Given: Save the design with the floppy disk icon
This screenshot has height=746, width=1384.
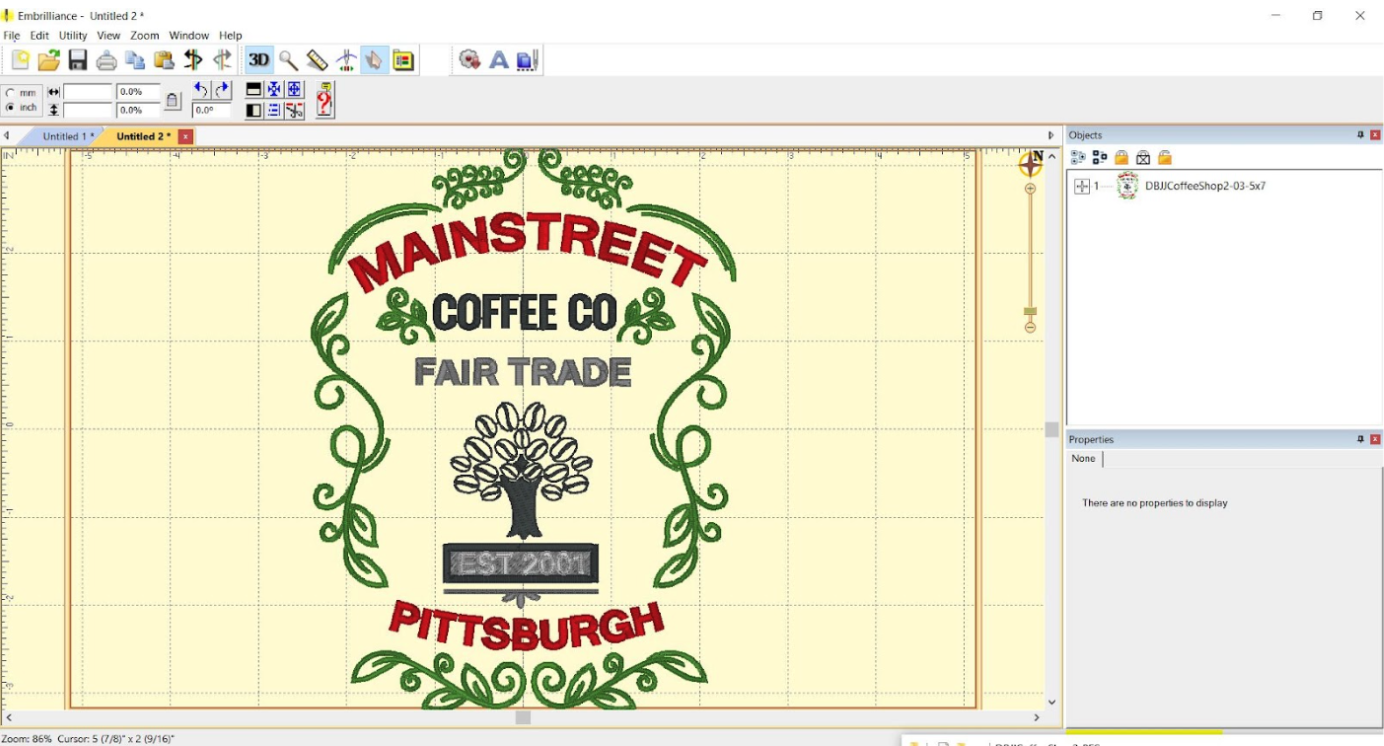Looking at the screenshot, I should 77,61.
